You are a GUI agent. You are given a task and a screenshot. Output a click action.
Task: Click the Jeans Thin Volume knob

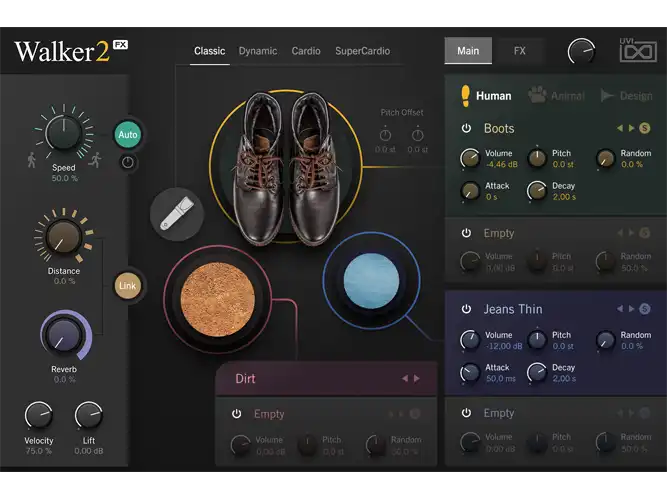(470, 340)
